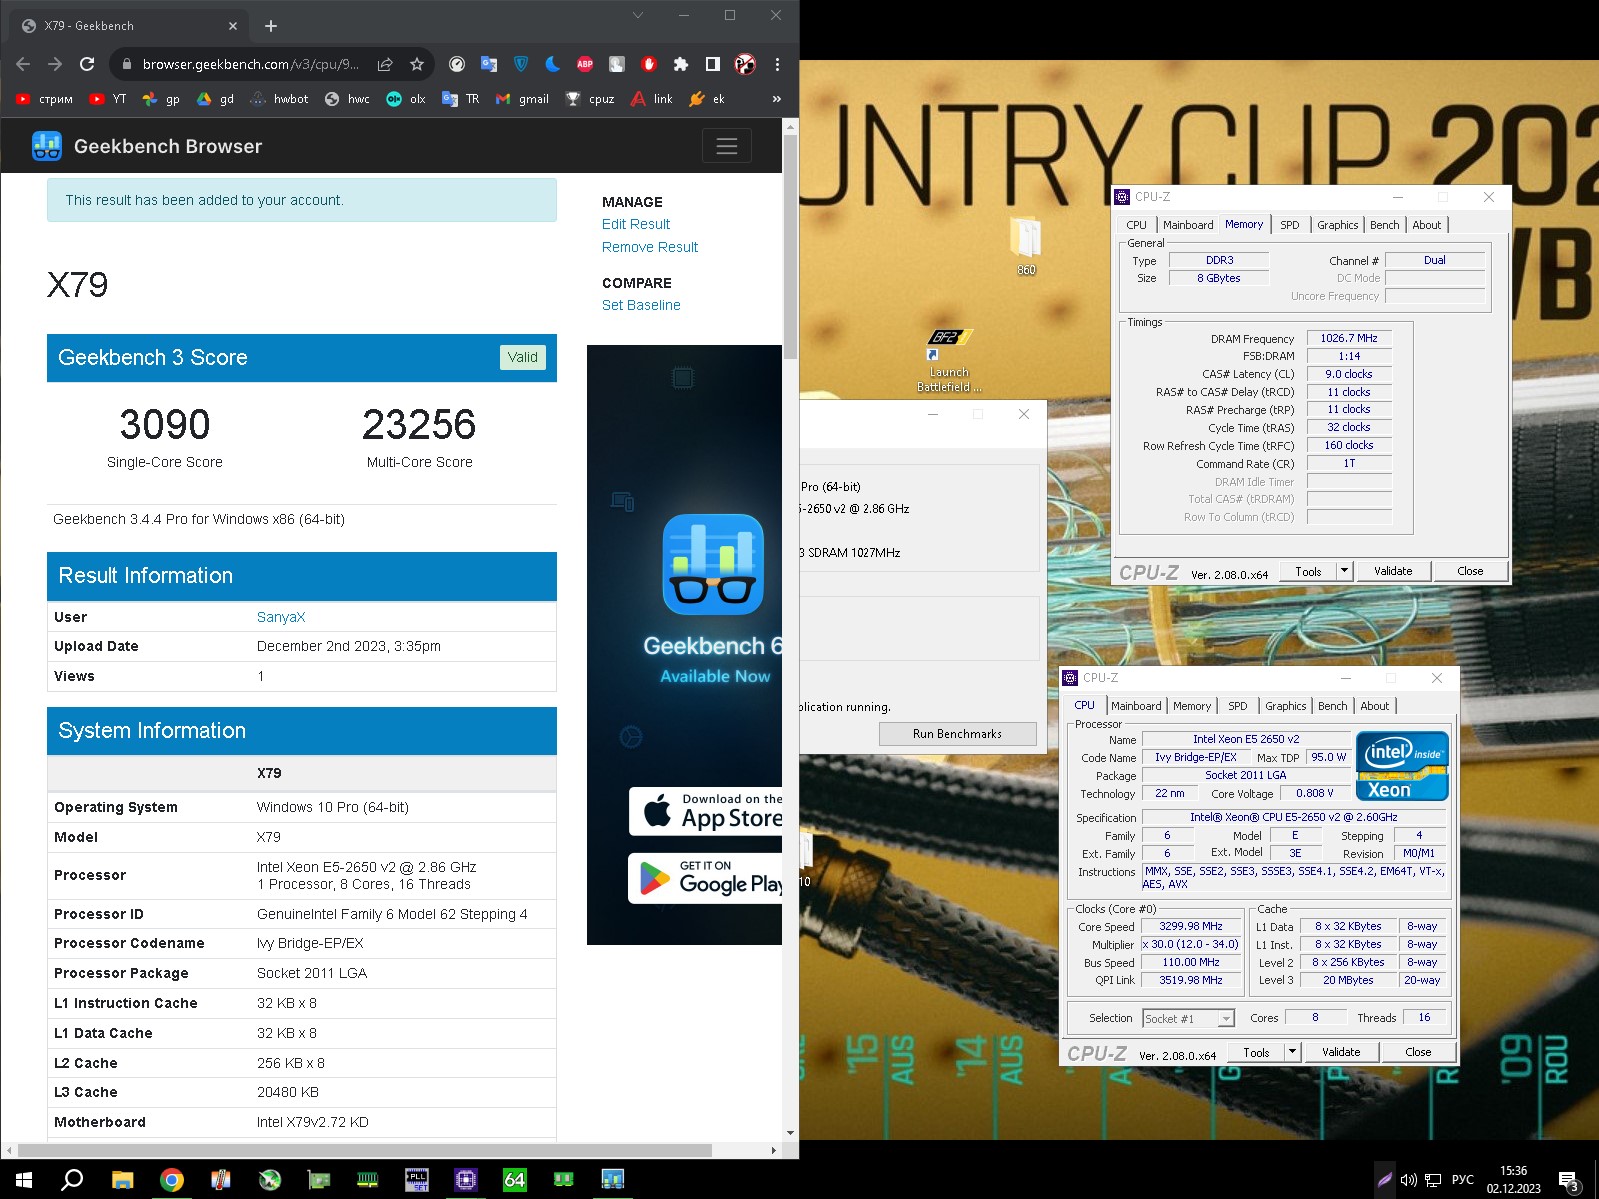The width and height of the screenshot is (1599, 1199).
Task: Open the Geekbench hamburger menu
Action: [x=727, y=146]
